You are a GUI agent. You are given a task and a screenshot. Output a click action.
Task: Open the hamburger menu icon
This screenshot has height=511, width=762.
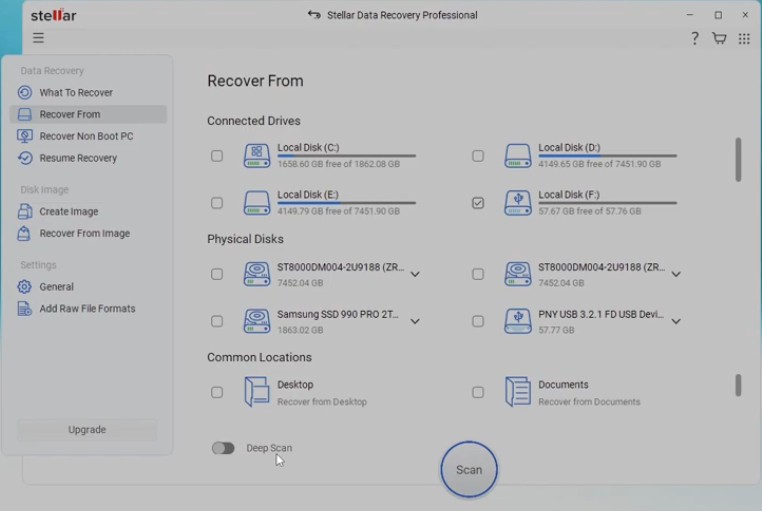pos(38,38)
